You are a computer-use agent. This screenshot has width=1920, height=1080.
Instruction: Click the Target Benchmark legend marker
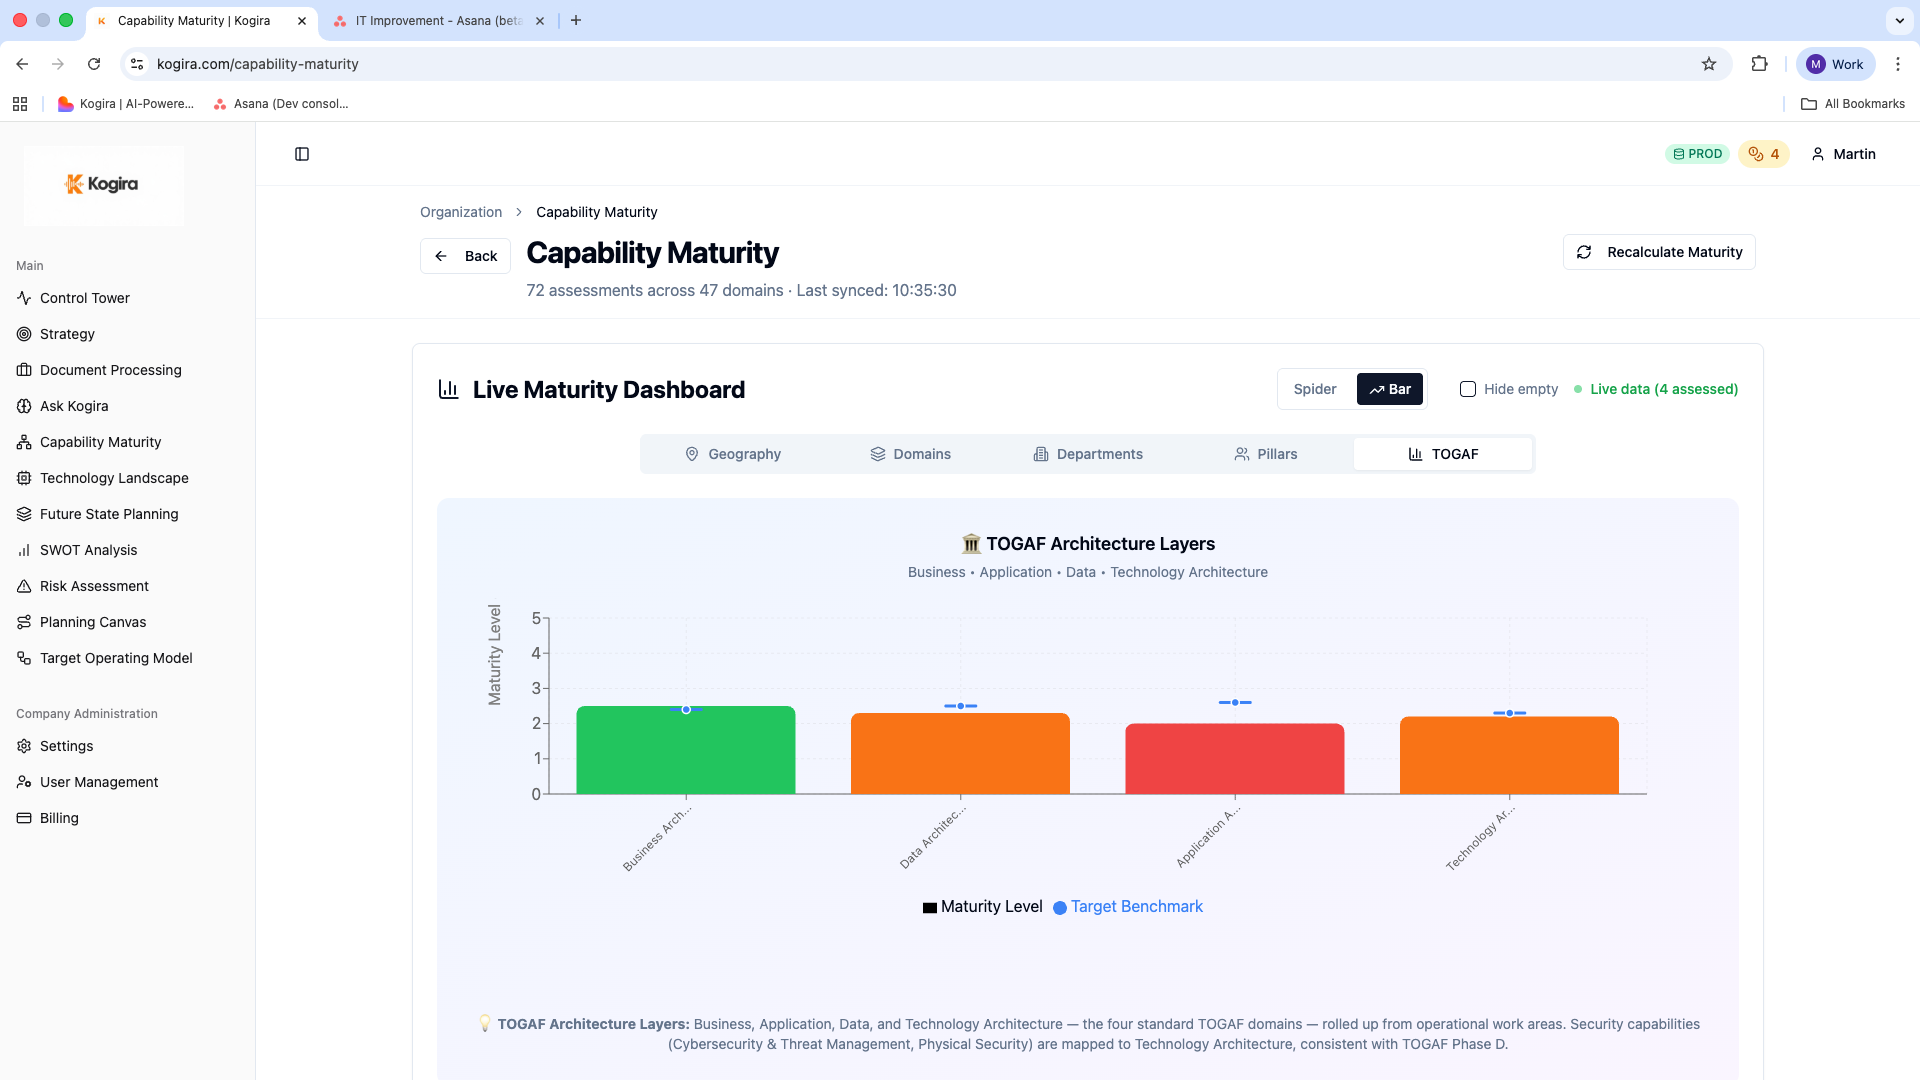tap(1060, 907)
